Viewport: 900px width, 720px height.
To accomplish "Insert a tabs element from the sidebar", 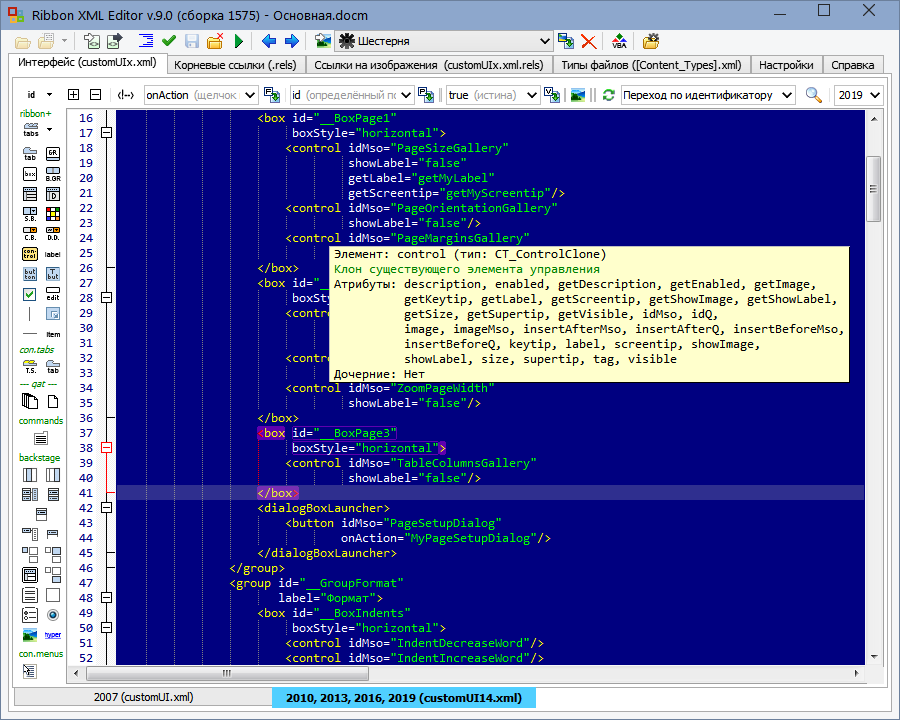I will [x=31, y=129].
